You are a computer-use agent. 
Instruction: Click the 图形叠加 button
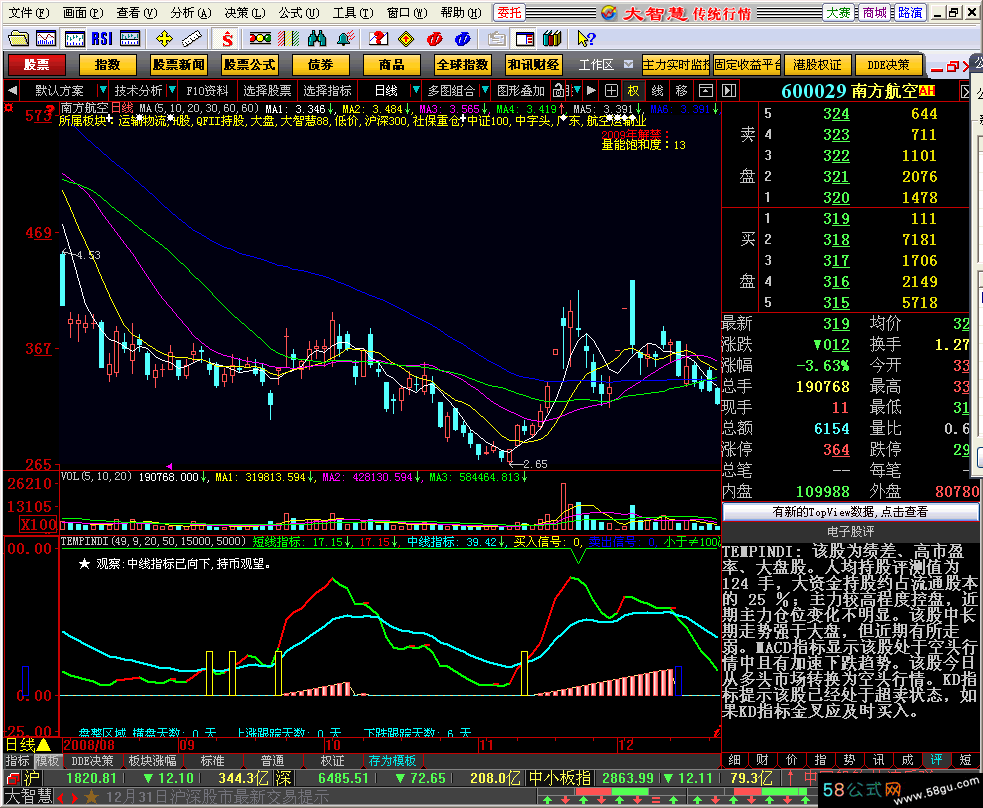(520, 91)
